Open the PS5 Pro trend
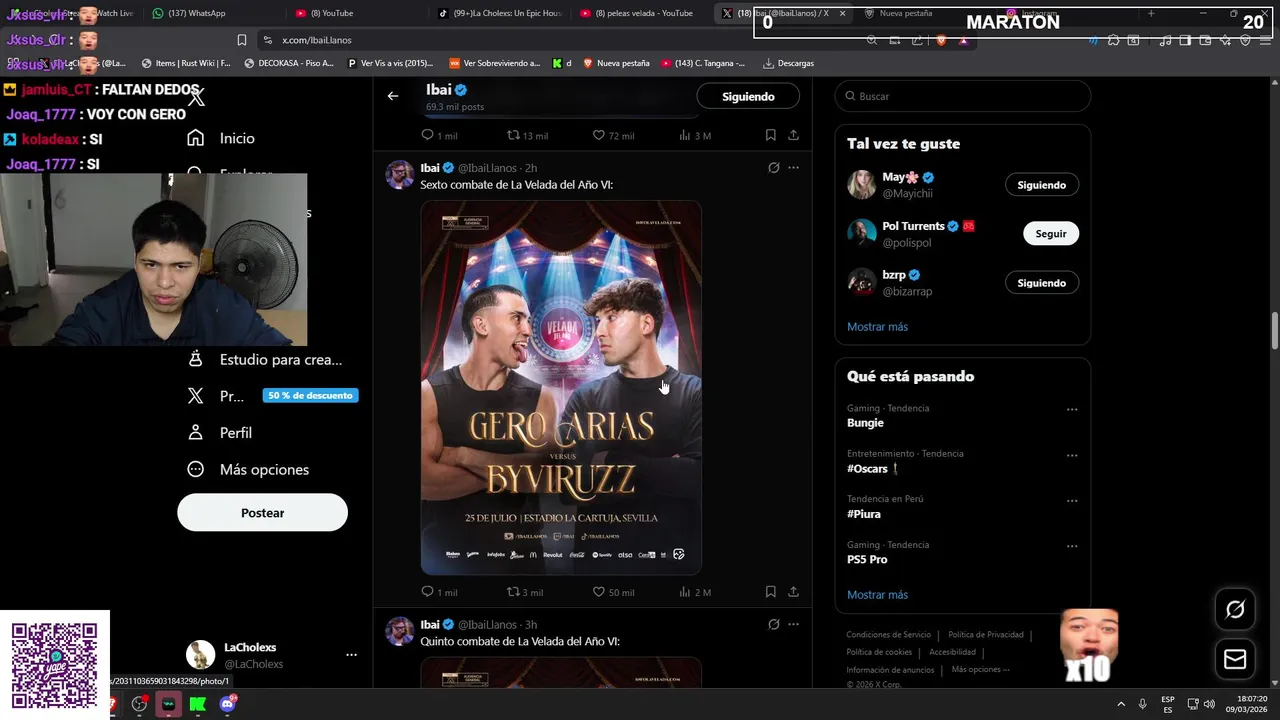 (867, 559)
